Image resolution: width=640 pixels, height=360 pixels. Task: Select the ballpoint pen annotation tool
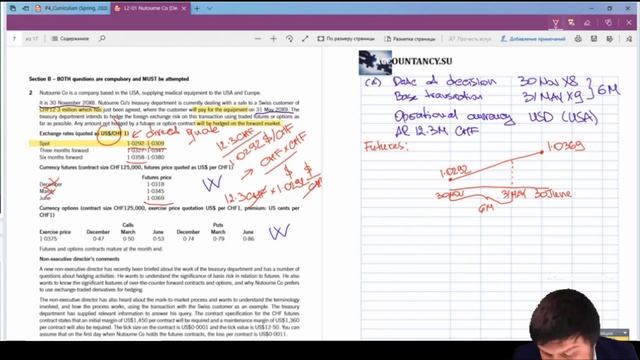[x=556, y=23]
